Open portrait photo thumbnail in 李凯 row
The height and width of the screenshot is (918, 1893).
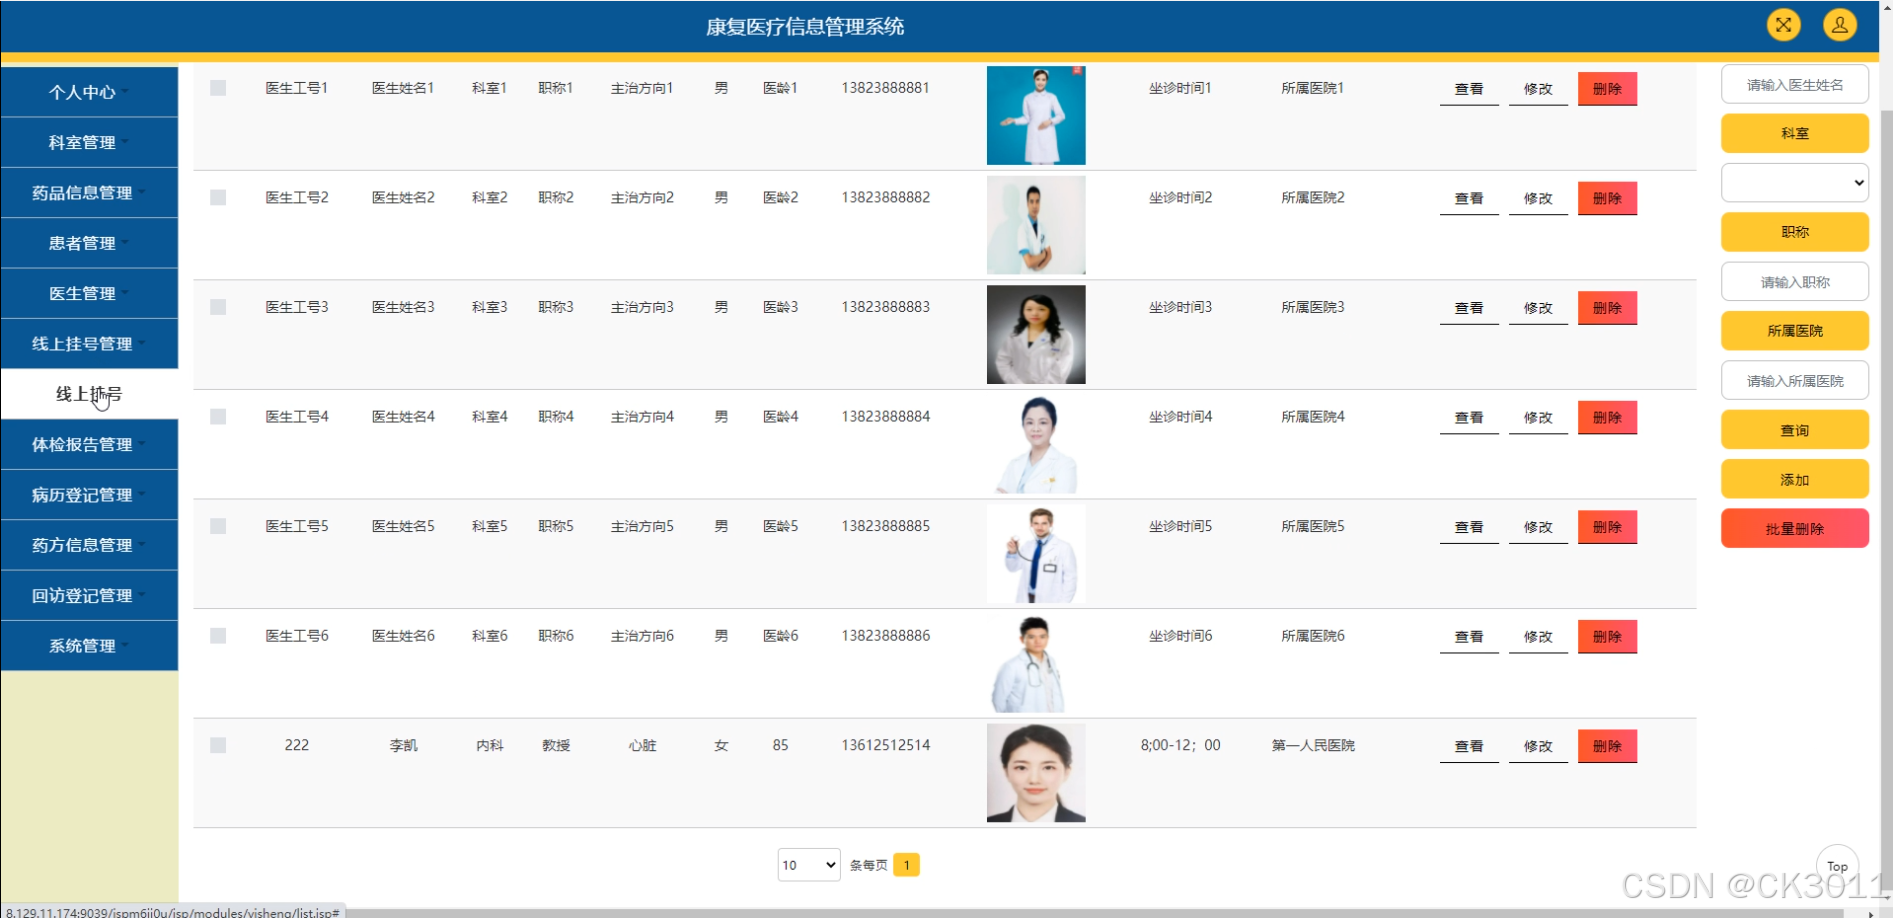click(1036, 772)
